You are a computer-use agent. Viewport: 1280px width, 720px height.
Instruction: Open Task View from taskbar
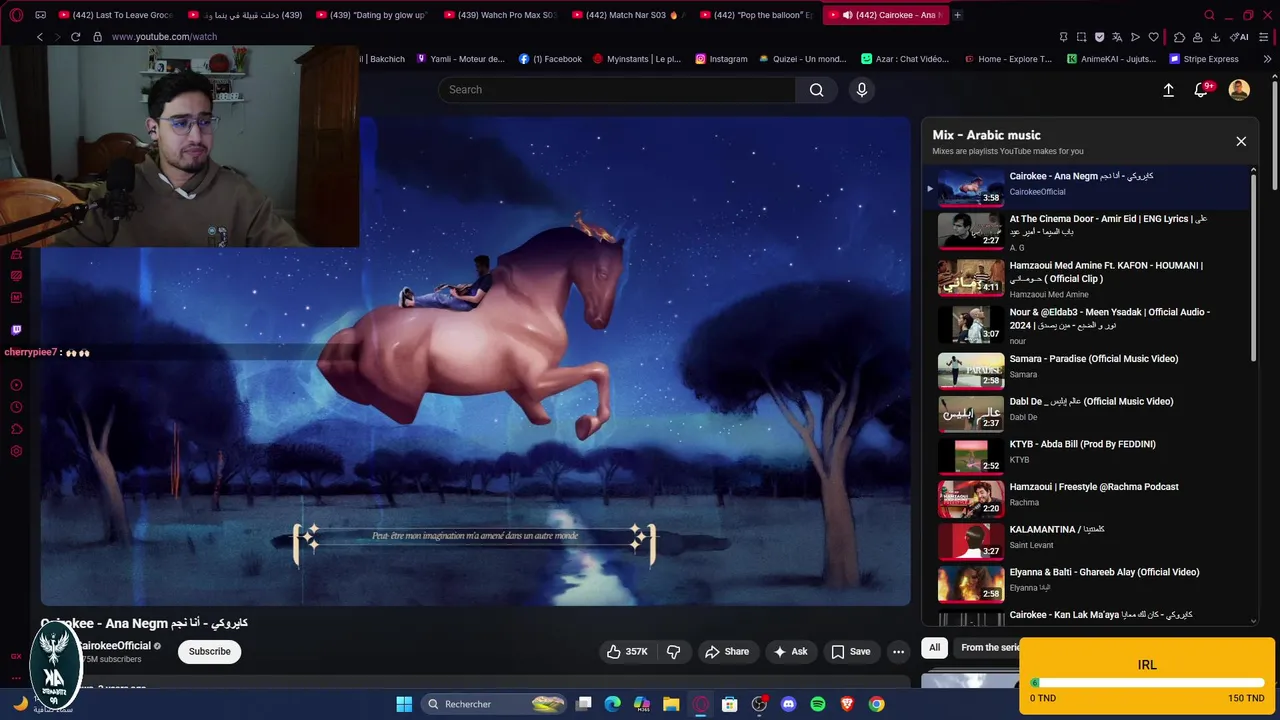584,704
